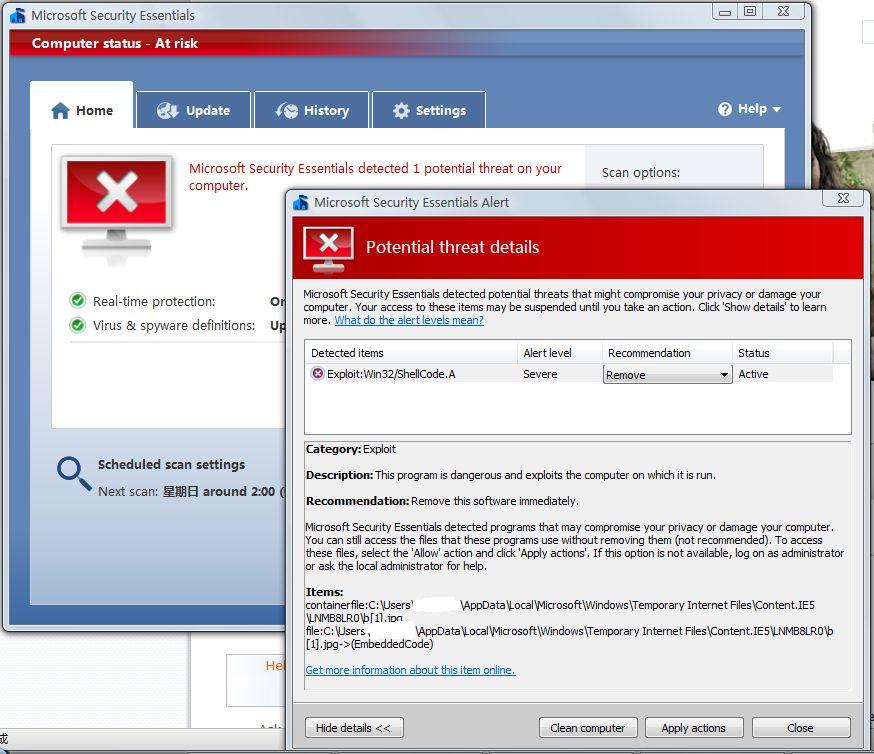Click the 'Potential threat details' heading
This screenshot has height=754, width=874.
pos(453,247)
